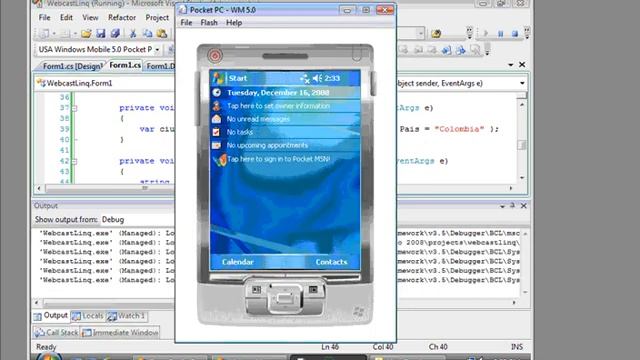The height and width of the screenshot is (360, 640).
Task: Tap the owner information person icon
Action: pyautogui.click(x=217, y=106)
